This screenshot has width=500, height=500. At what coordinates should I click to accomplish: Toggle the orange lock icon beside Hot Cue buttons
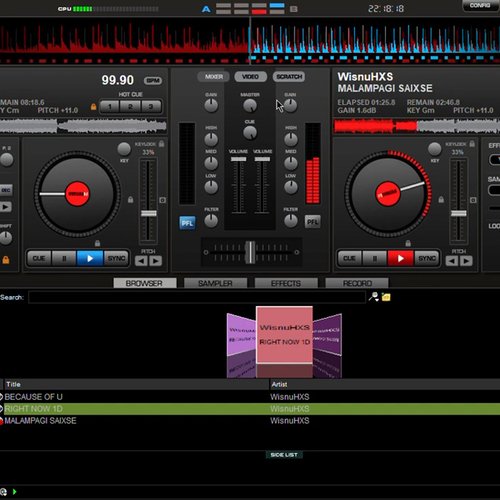(x=94, y=107)
